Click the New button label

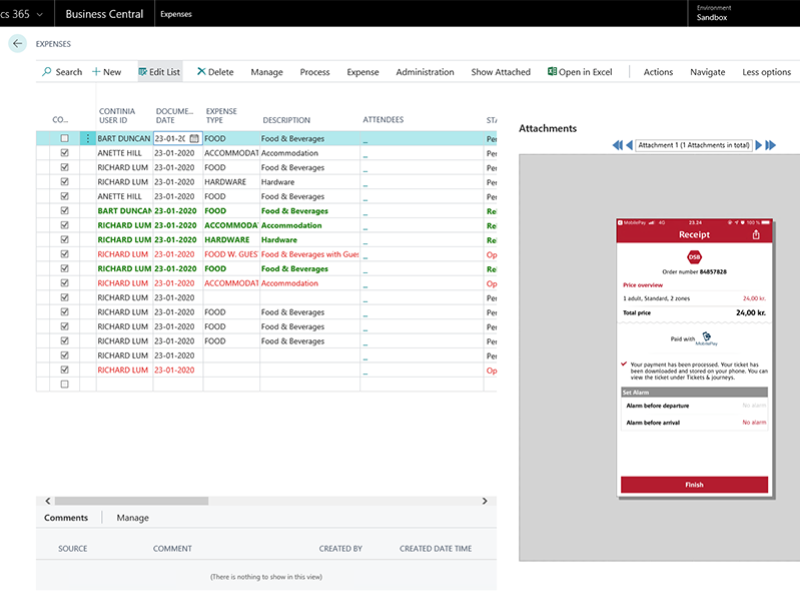click(x=112, y=72)
